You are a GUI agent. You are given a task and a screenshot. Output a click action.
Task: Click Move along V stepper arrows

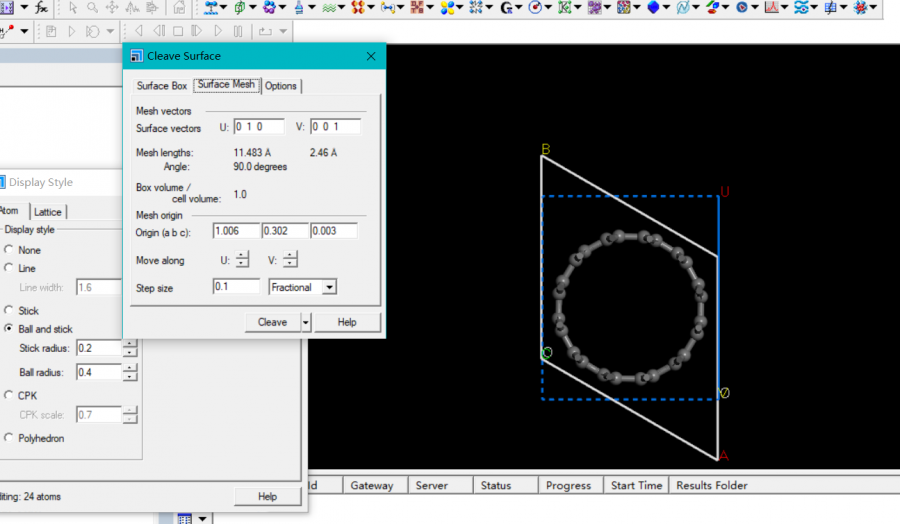[x=290, y=259]
